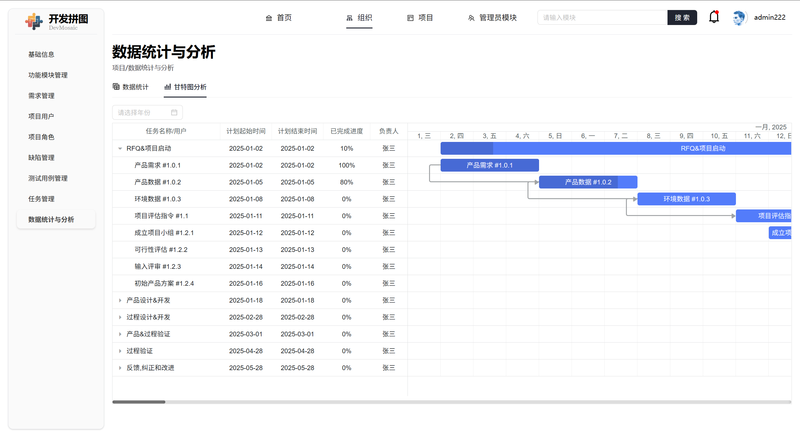Image resolution: width=800 pixels, height=437 pixels.
Task: Click the 已完成进度 column header
Action: pyautogui.click(x=346, y=131)
